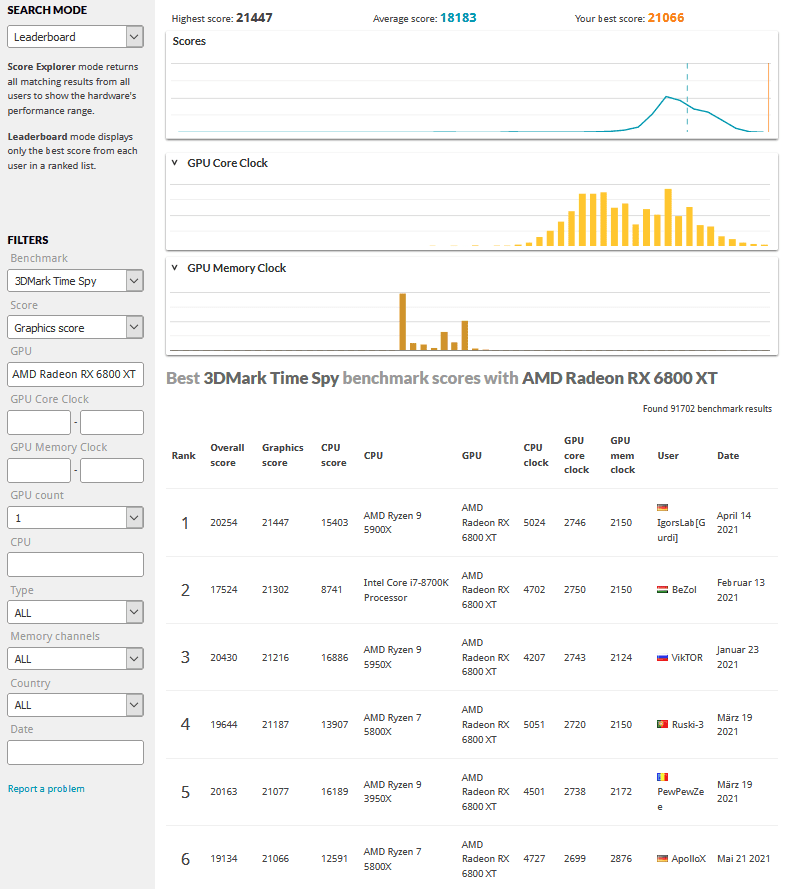Click AMD Ryzen 9 3950X CPU cell
Screen dimensions: 787x889
392,791
